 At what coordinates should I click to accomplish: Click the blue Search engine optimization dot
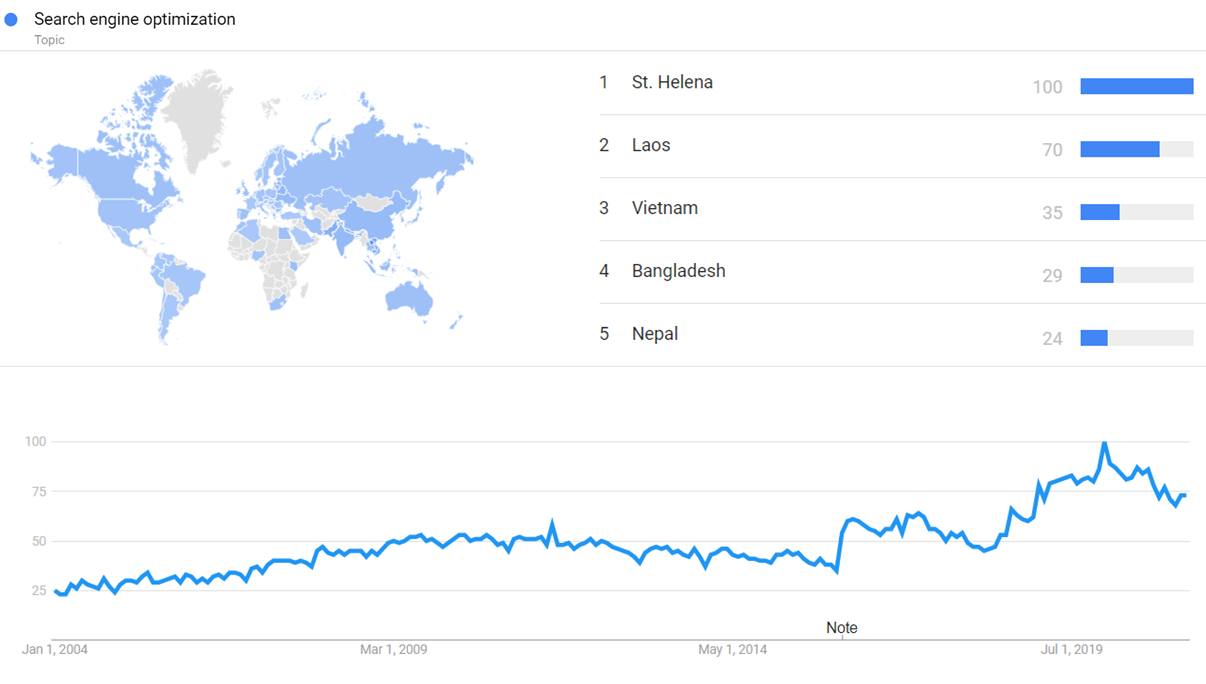pos(12,20)
